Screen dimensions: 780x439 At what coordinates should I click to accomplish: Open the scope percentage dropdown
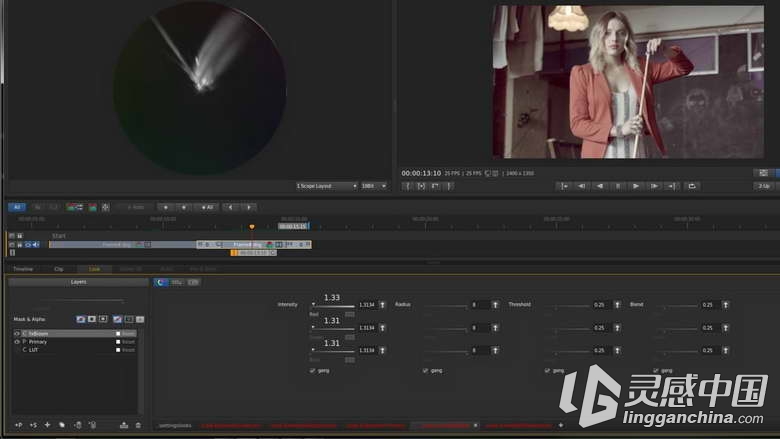(374, 186)
